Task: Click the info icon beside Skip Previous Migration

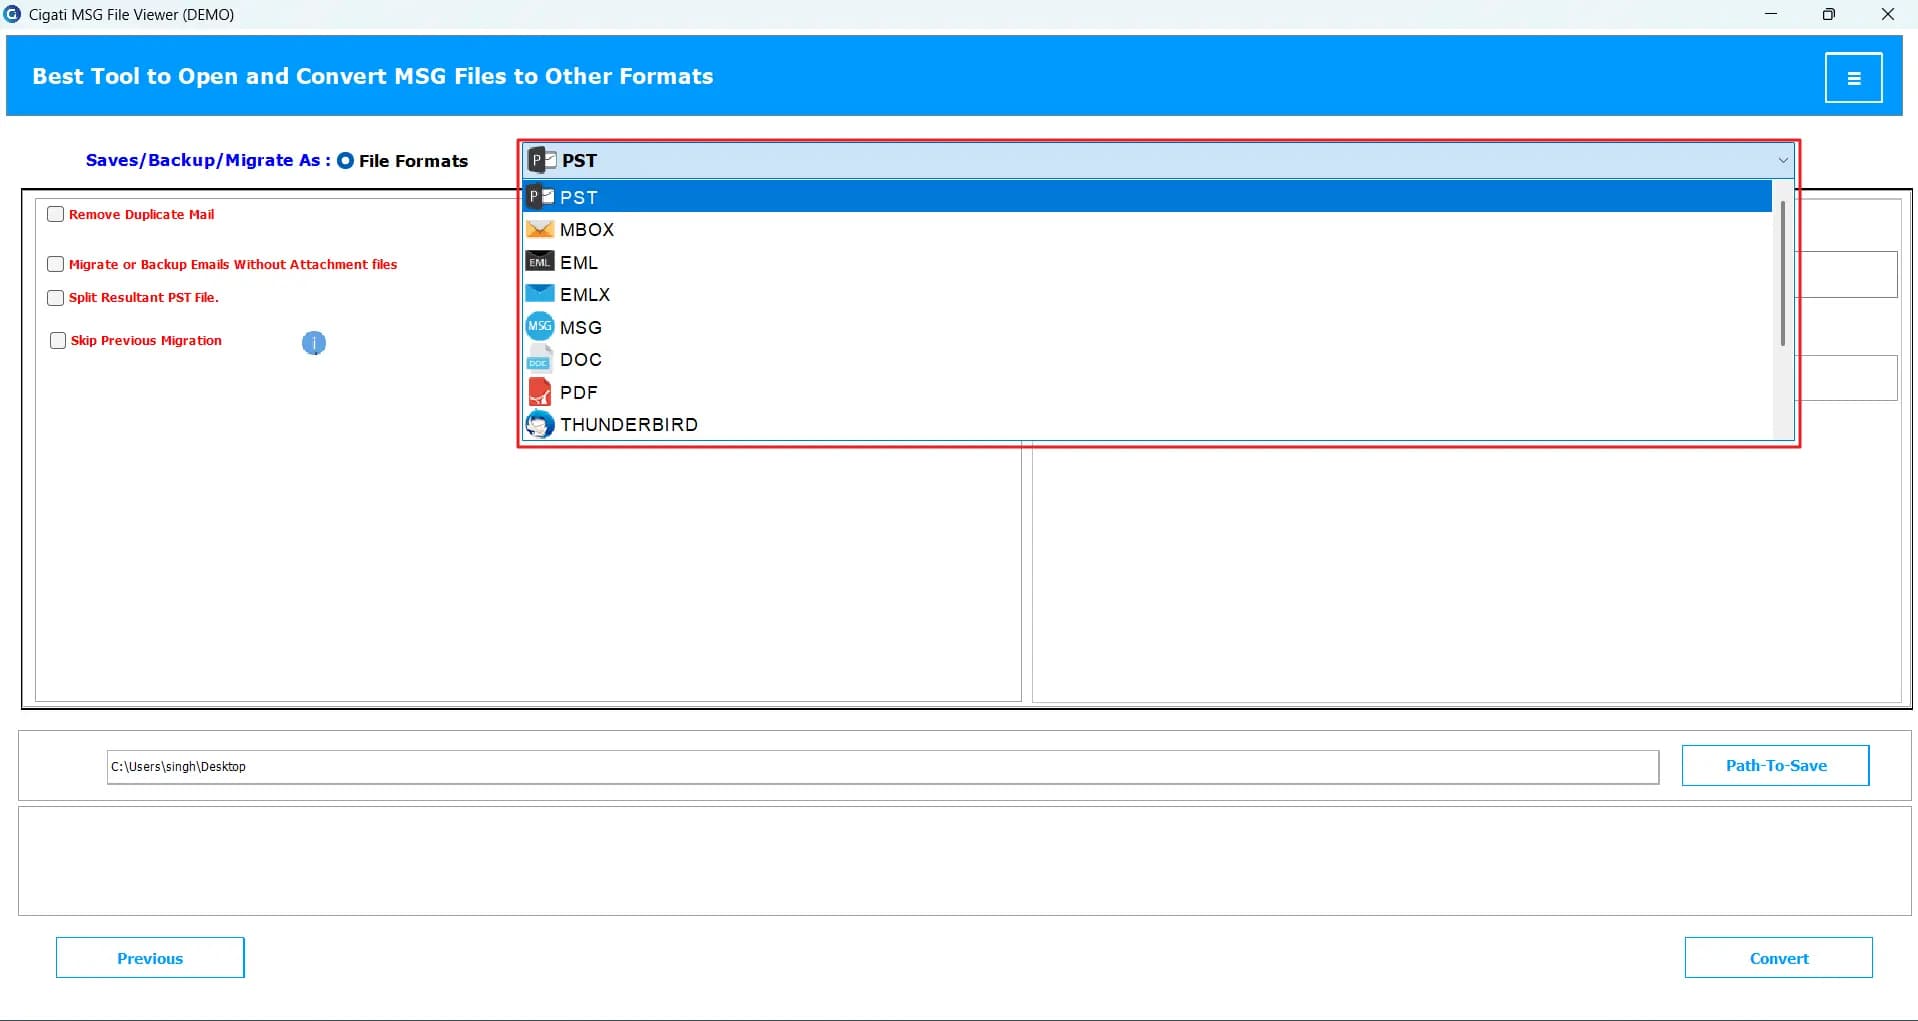Action: coord(314,343)
